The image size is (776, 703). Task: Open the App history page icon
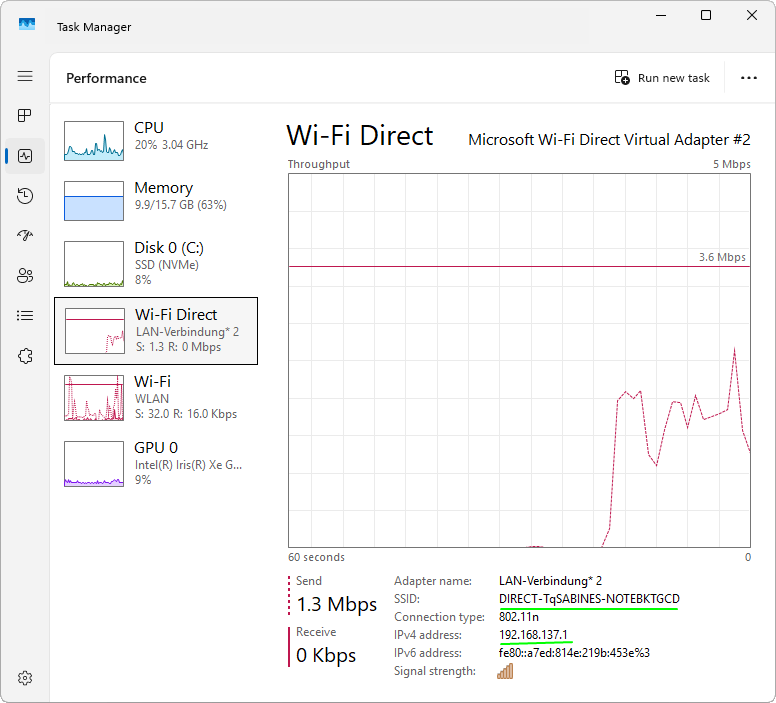[x=25, y=196]
